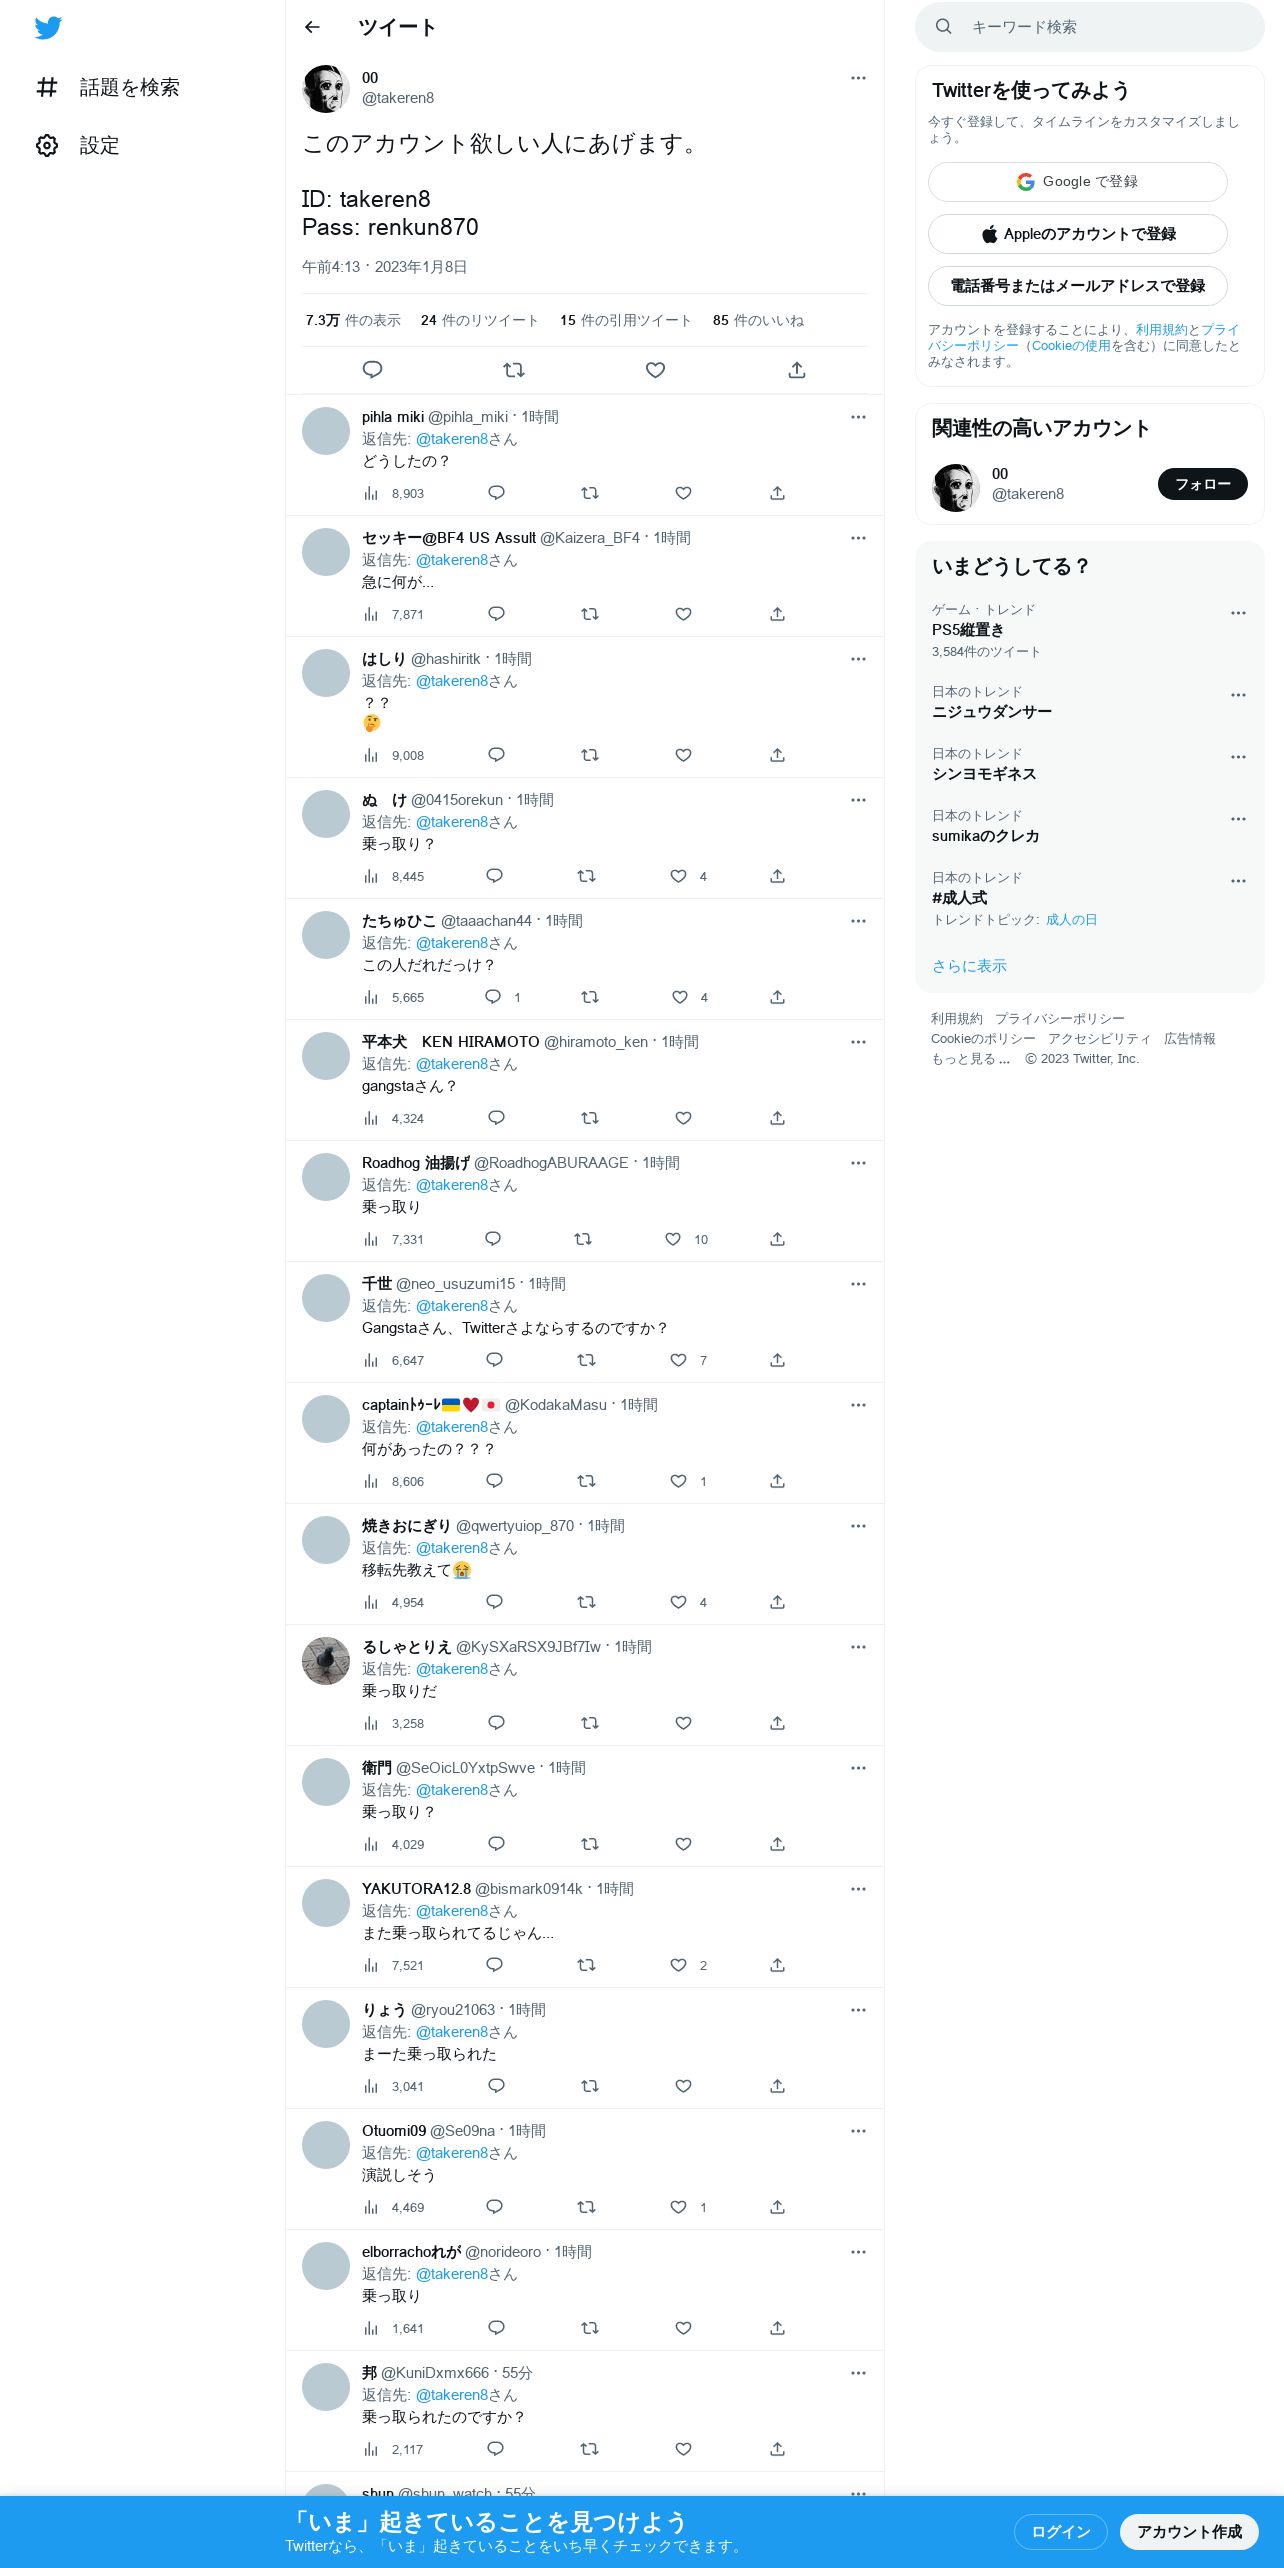Like pihla miki's reply
The width and height of the screenshot is (1284, 2568).
click(x=683, y=493)
